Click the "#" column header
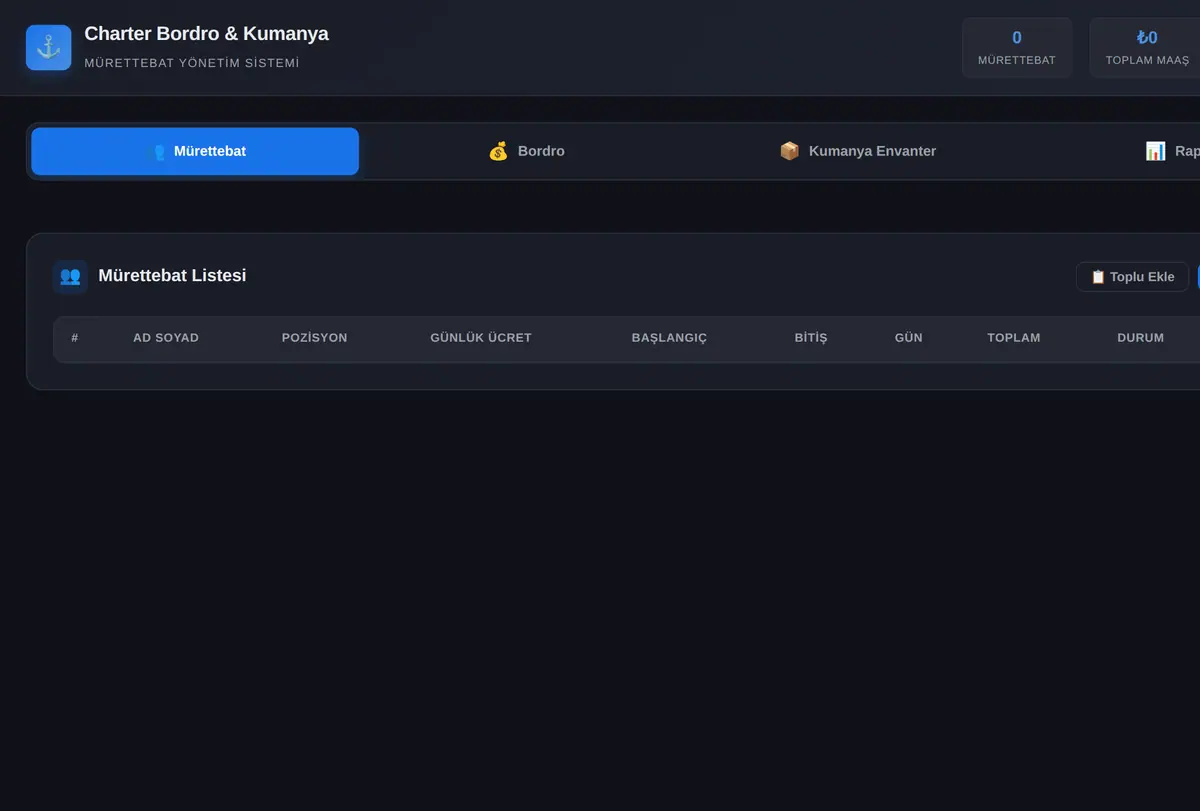Viewport: 1200px width, 811px height. click(75, 338)
